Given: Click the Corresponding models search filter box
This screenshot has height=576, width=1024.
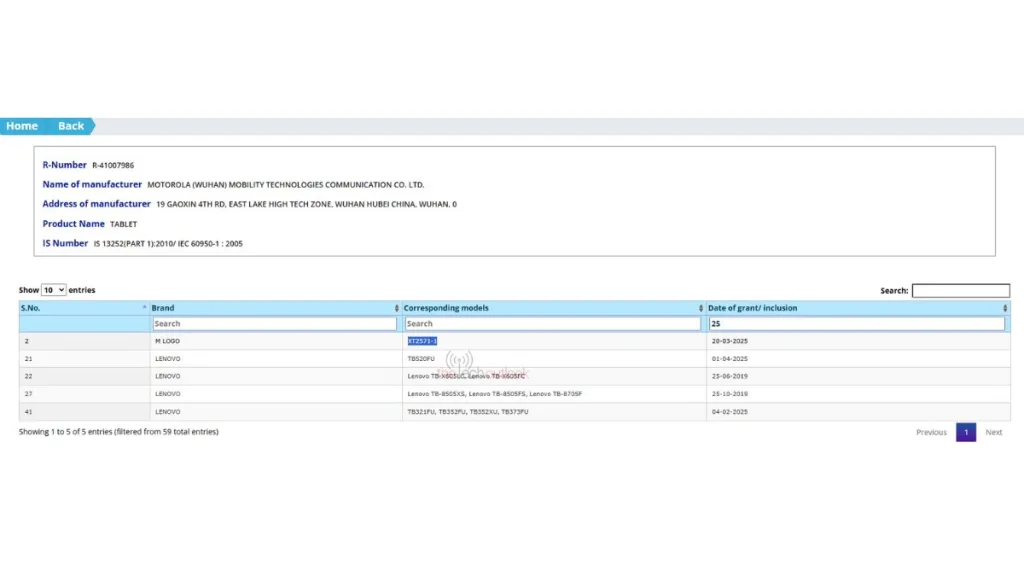Looking at the screenshot, I should [553, 324].
